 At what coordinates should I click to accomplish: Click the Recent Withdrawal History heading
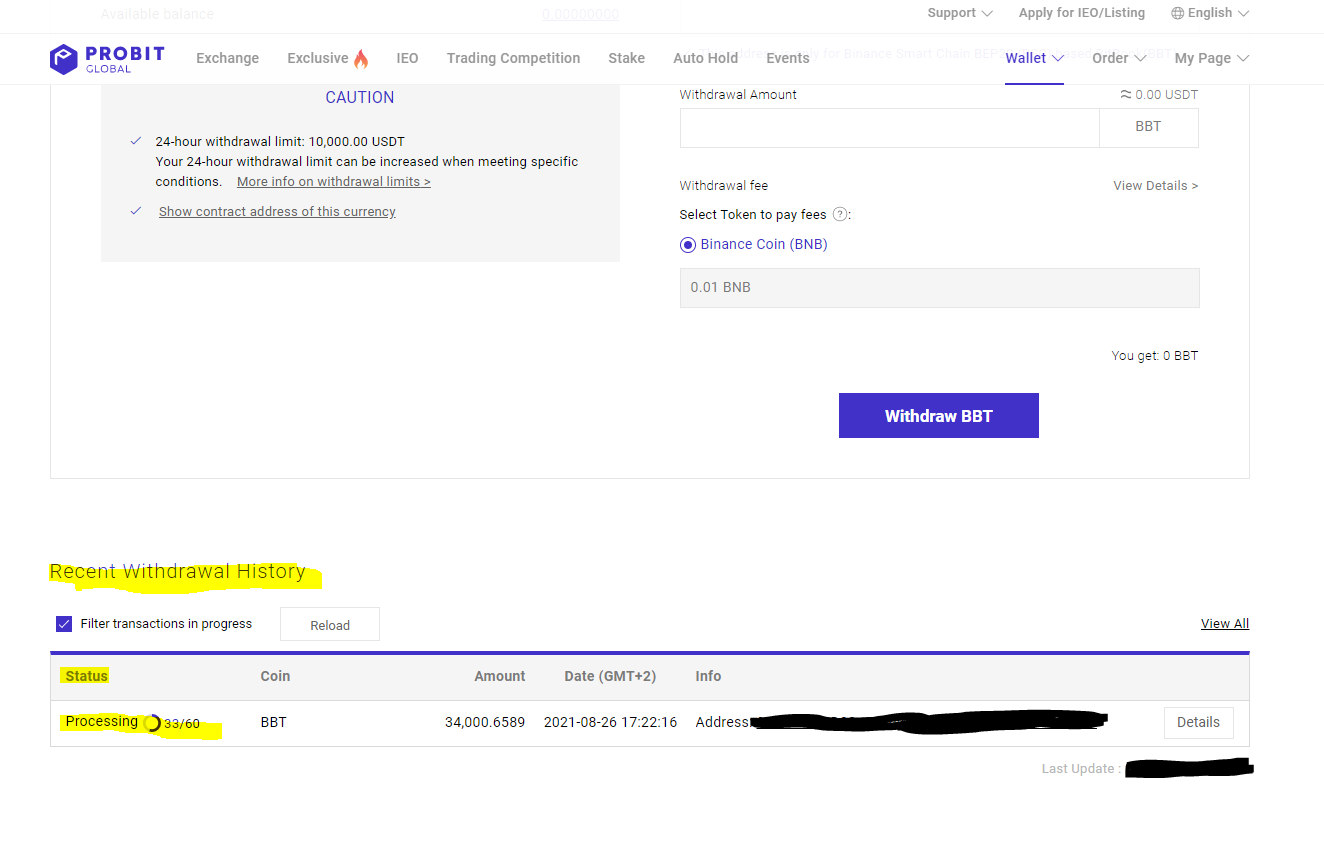177,572
